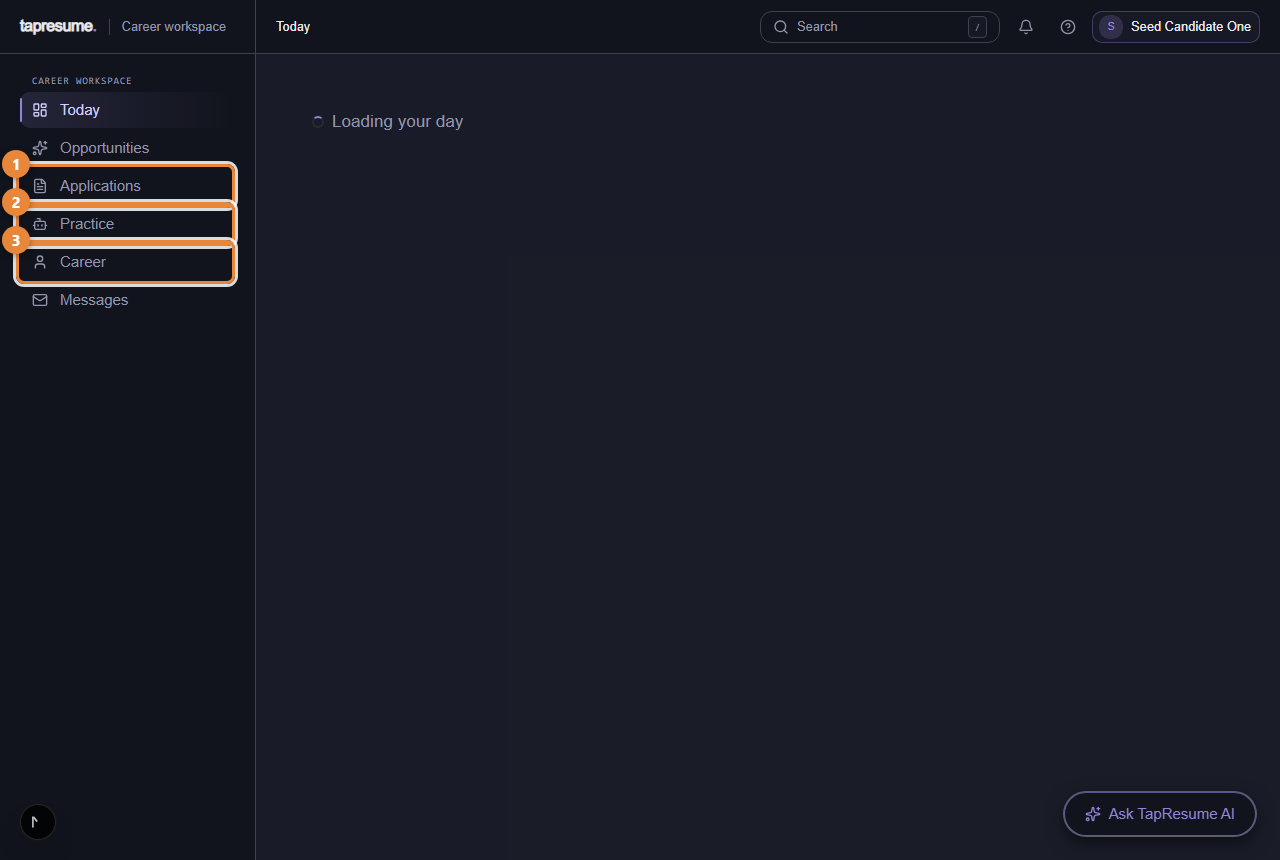Open Ask TapResume AI assistant

tap(1160, 814)
